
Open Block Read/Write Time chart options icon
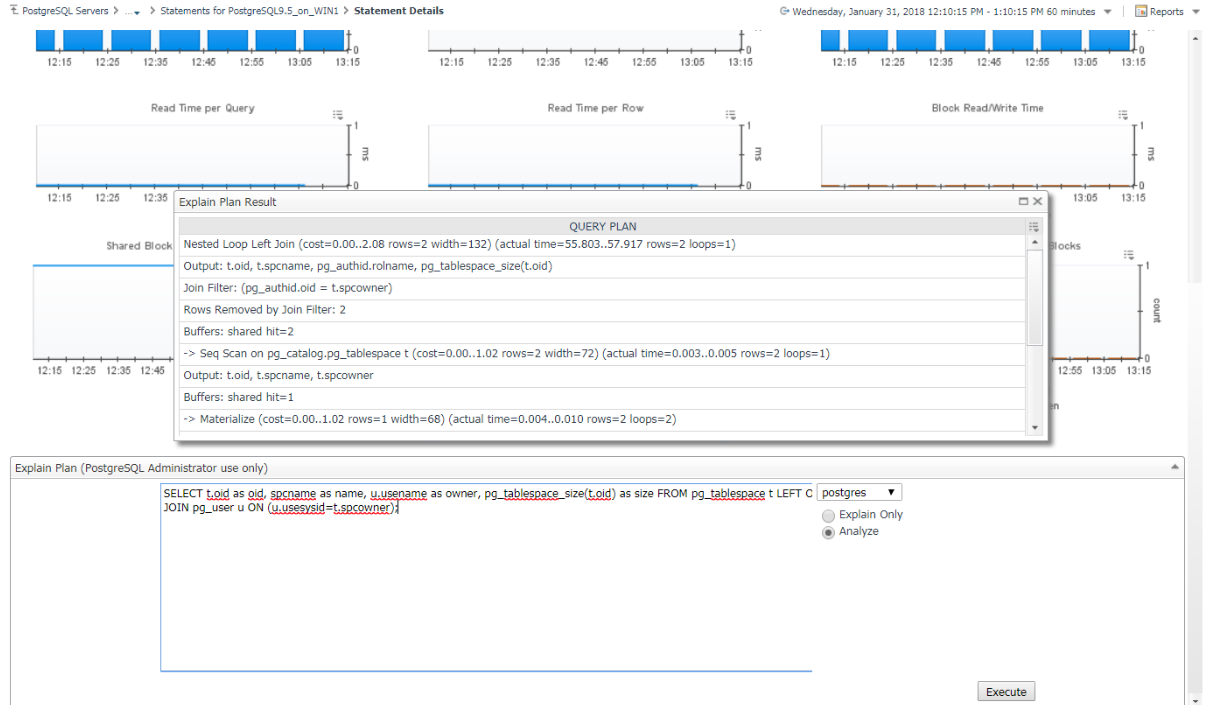[1124, 114]
